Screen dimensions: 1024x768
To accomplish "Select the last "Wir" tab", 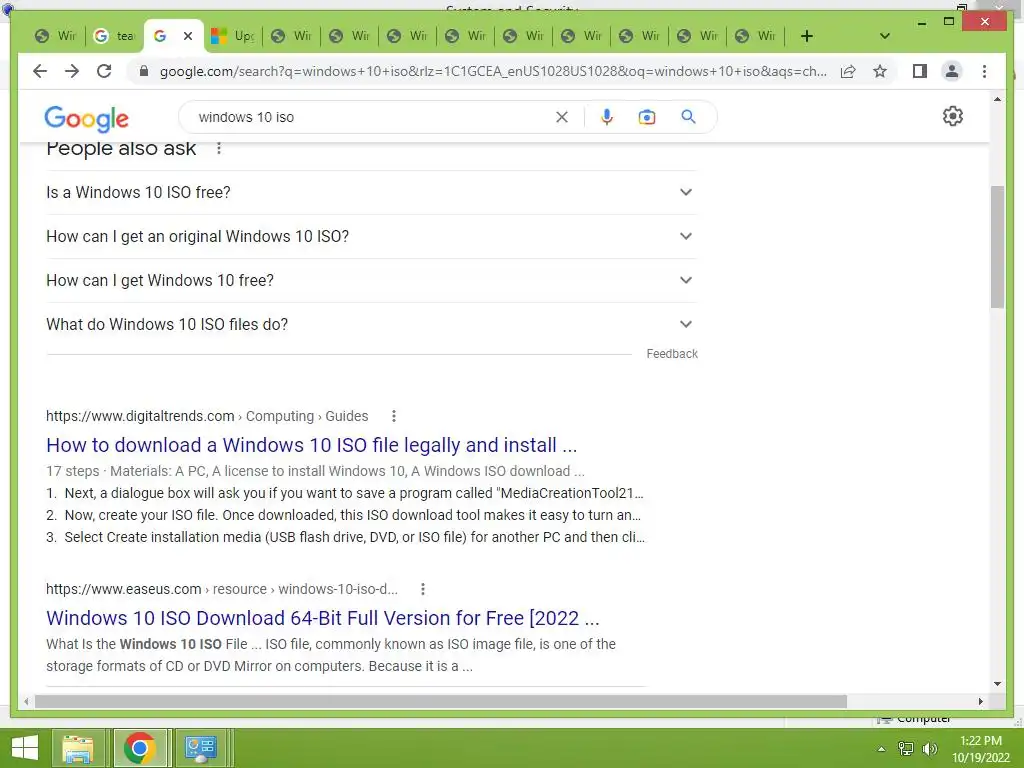I will [x=755, y=36].
